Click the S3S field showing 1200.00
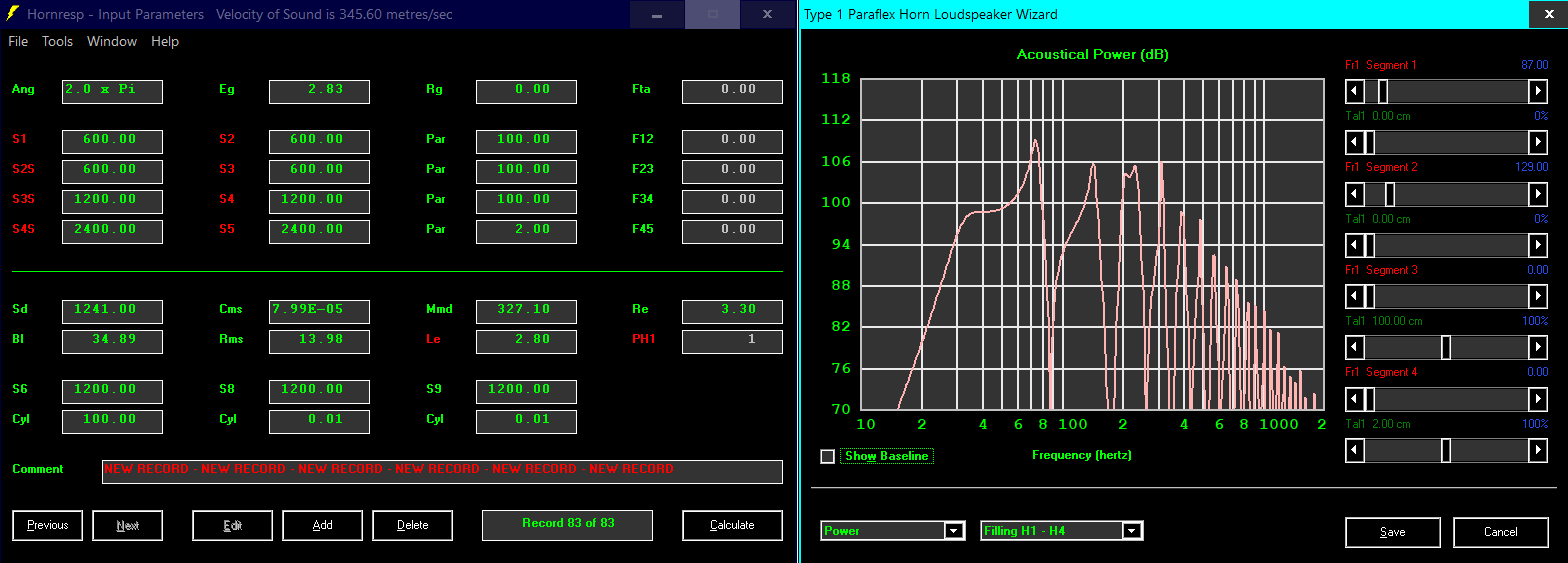 tap(112, 202)
